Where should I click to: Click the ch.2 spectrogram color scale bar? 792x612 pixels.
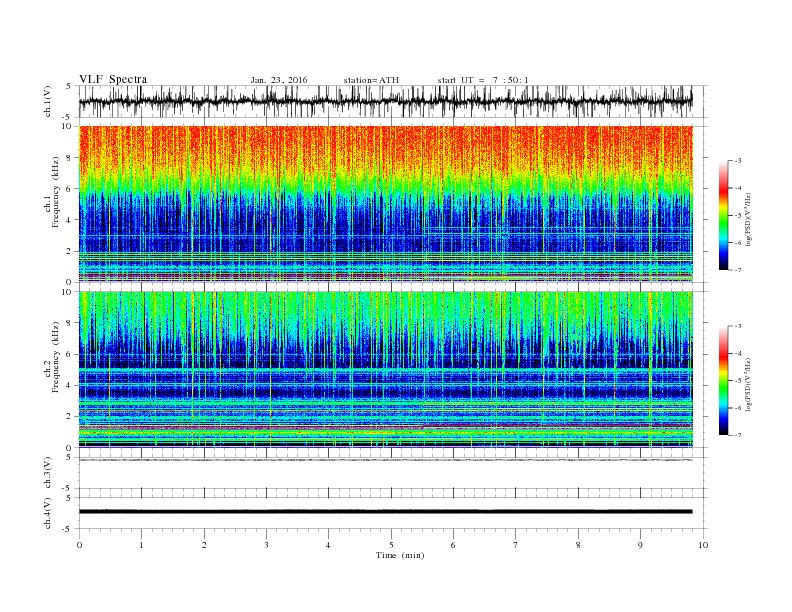(x=723, y=381)
